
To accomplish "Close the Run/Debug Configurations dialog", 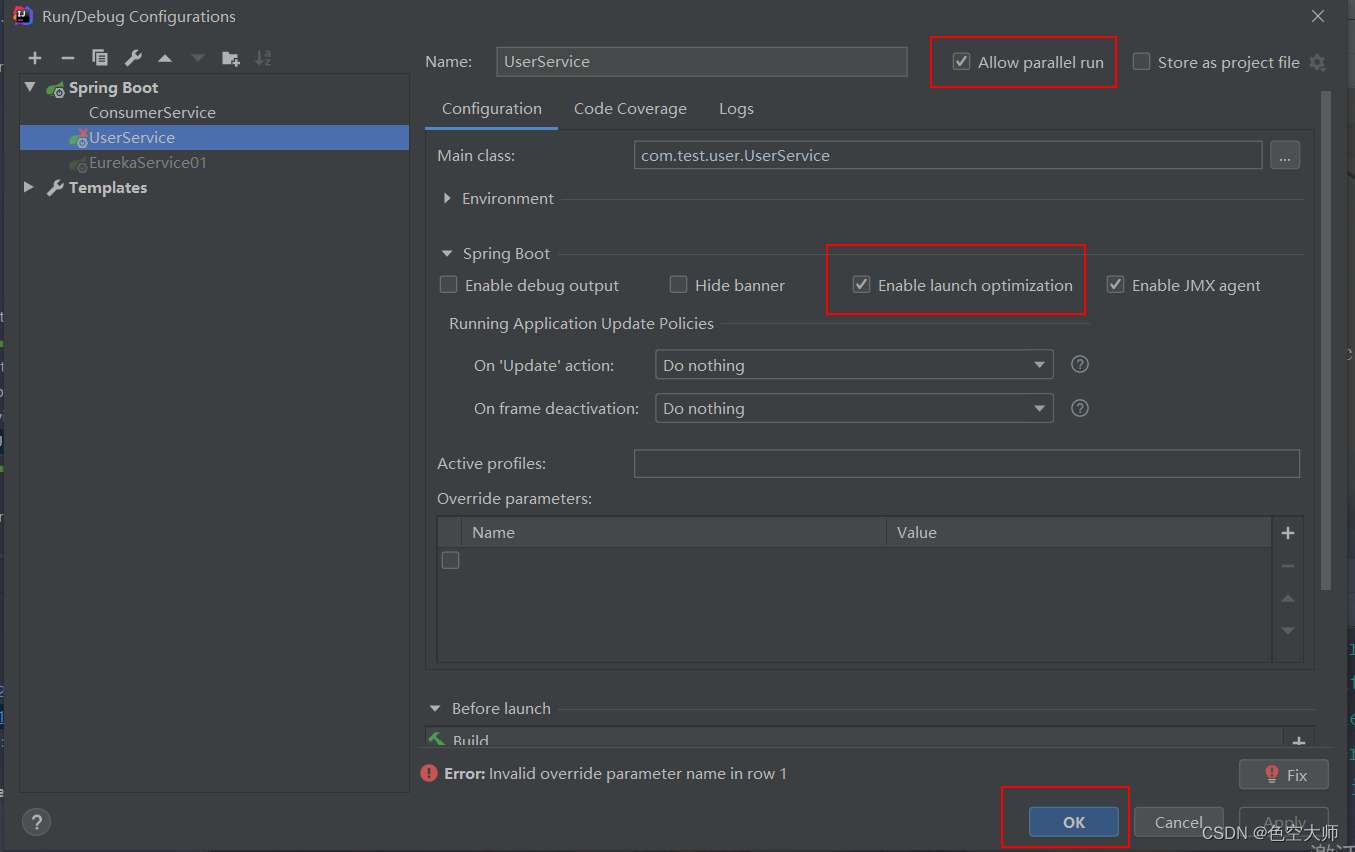I will (x=1318, y=16).
